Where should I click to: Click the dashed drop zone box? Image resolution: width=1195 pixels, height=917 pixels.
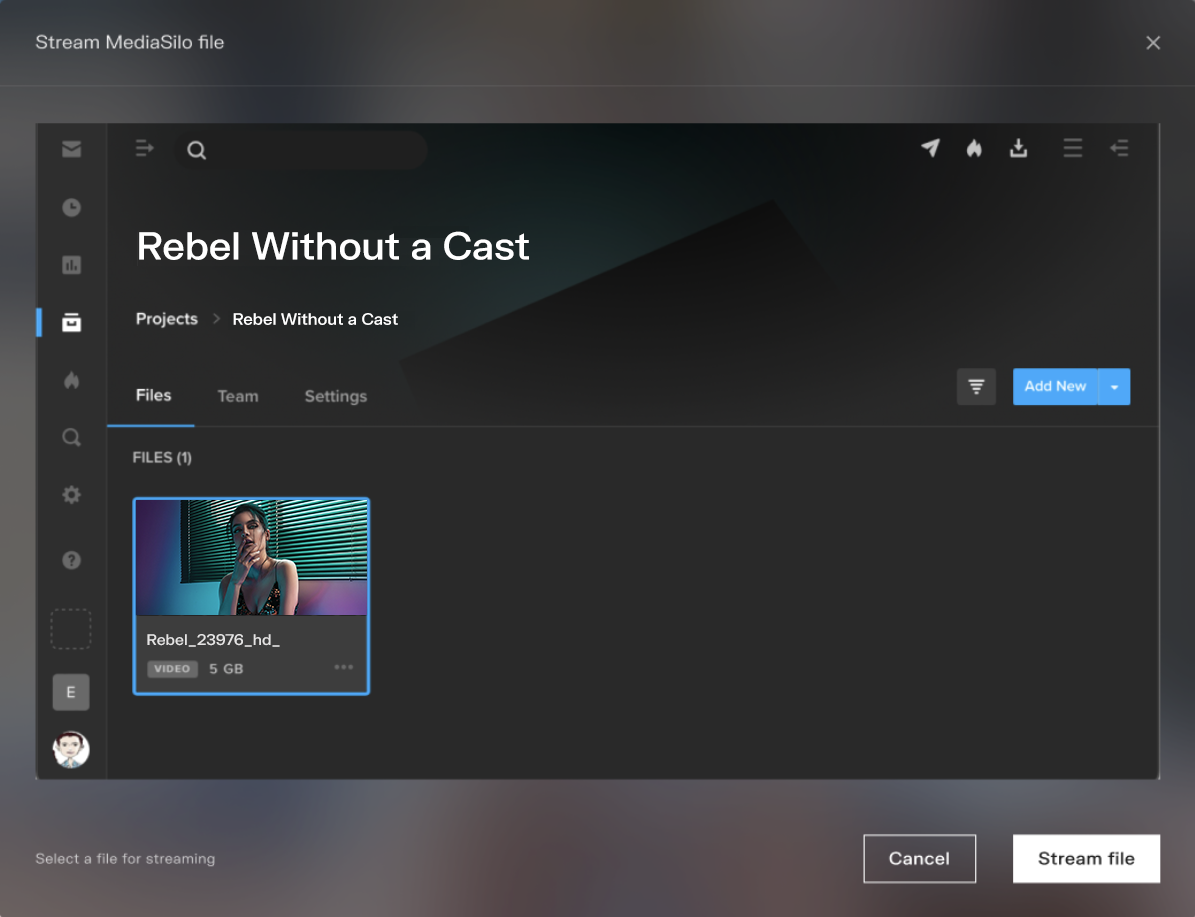(x=71, y=629)
